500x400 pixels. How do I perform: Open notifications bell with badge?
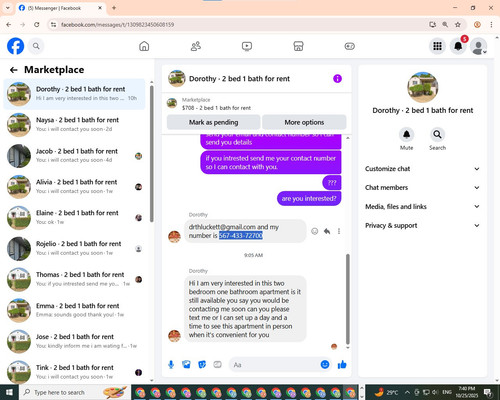[458, 46]
